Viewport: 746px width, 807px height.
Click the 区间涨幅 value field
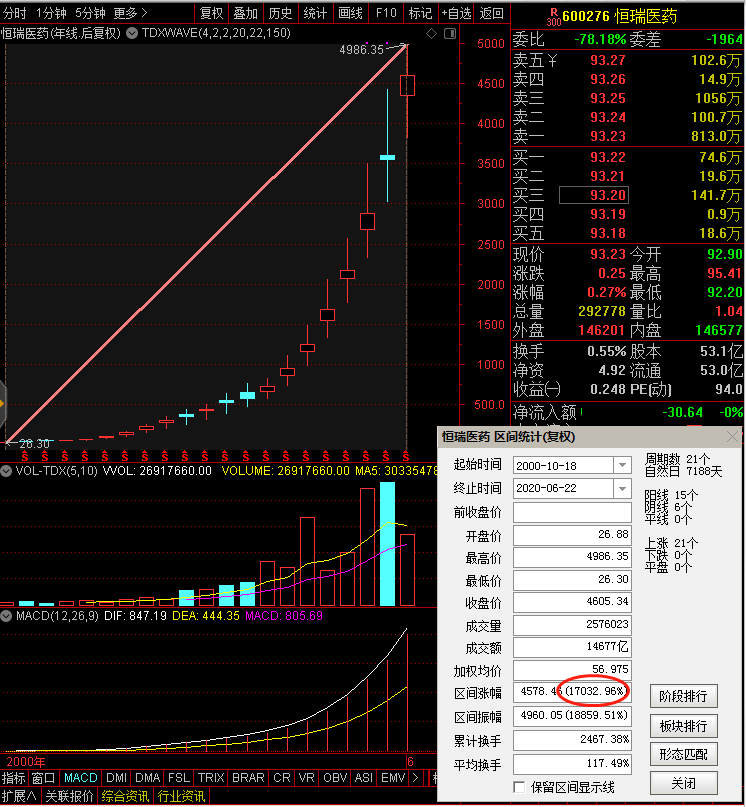572,692
